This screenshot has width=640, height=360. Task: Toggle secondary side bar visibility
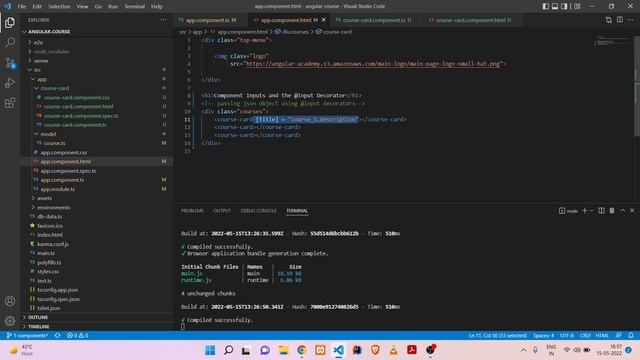tap(564, 6)
